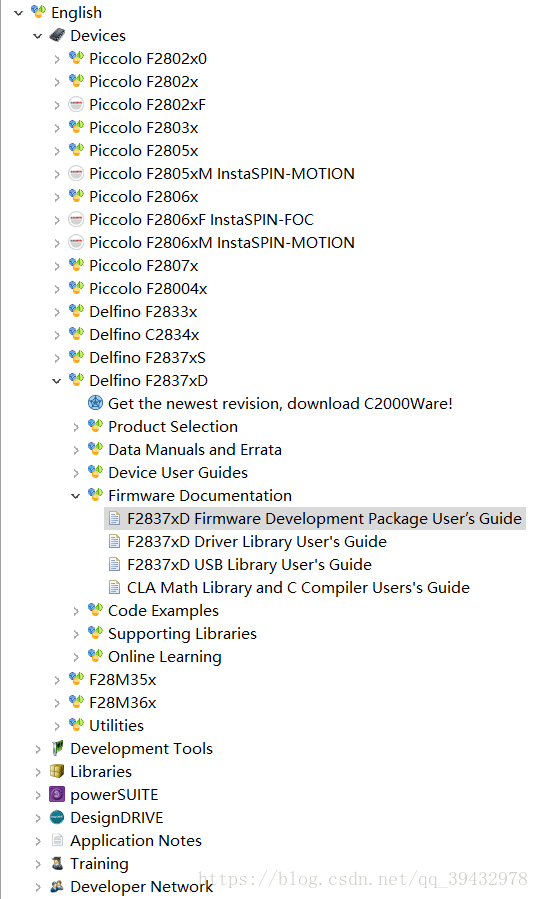Expand the Piccolo F2802x0 node

point(57,59)
